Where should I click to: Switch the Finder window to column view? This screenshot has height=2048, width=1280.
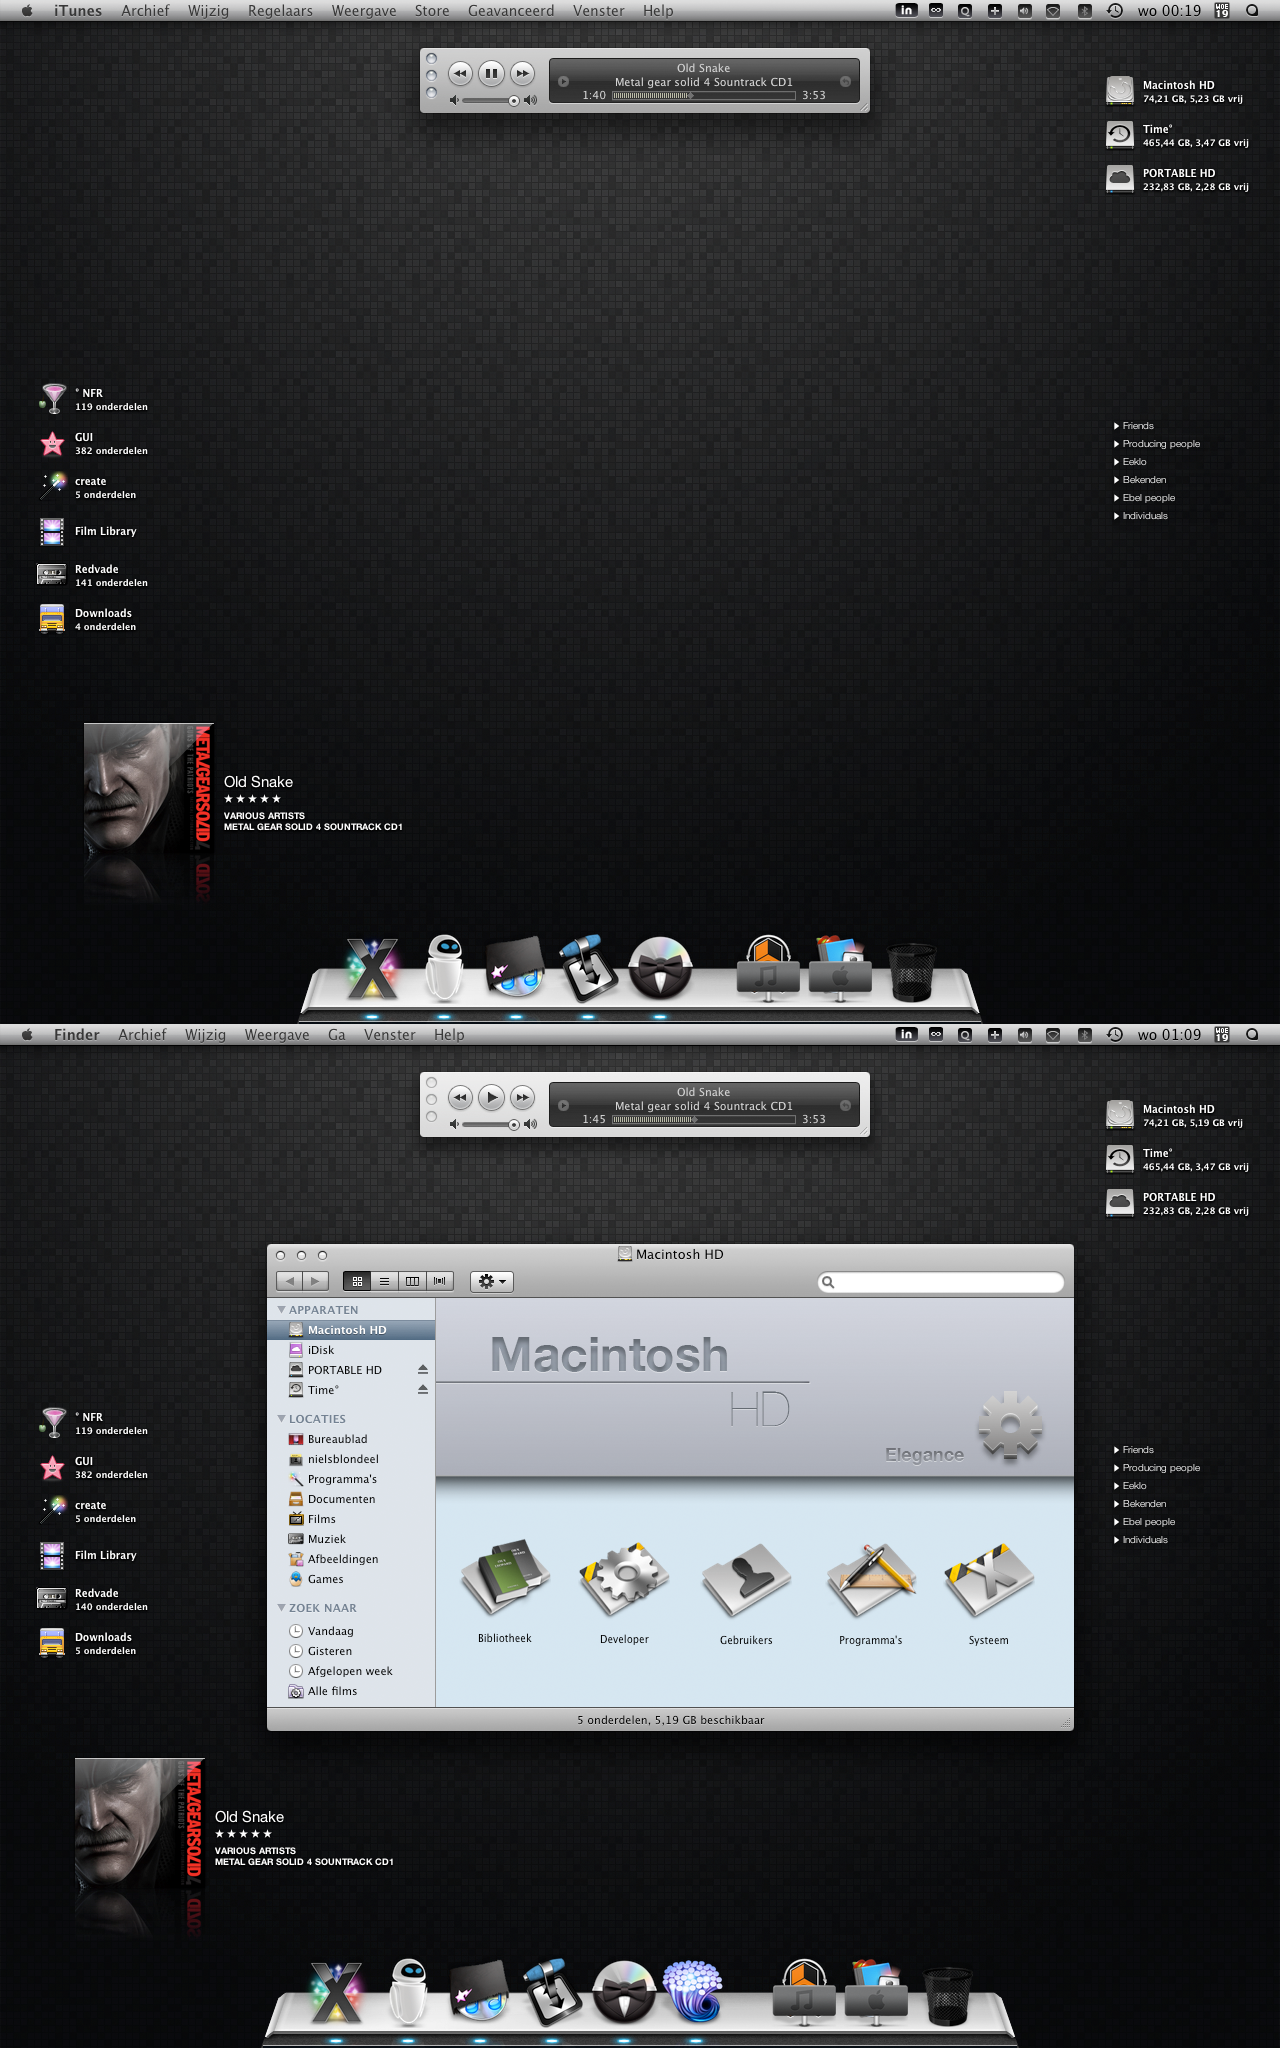412,1281
